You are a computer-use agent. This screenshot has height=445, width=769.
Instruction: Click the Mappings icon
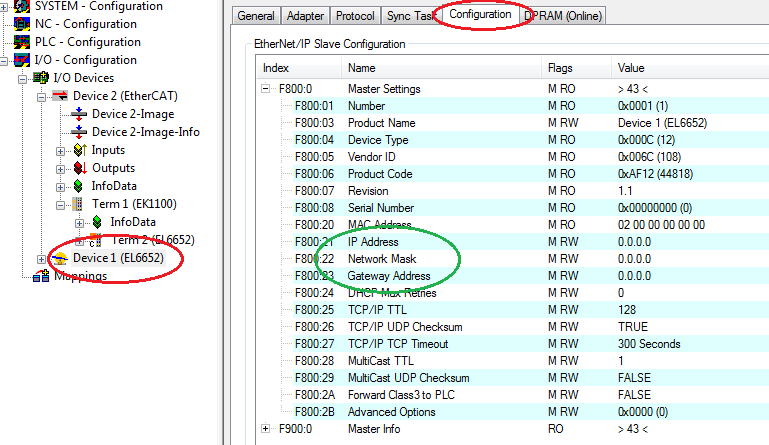(x=41, y=276)
